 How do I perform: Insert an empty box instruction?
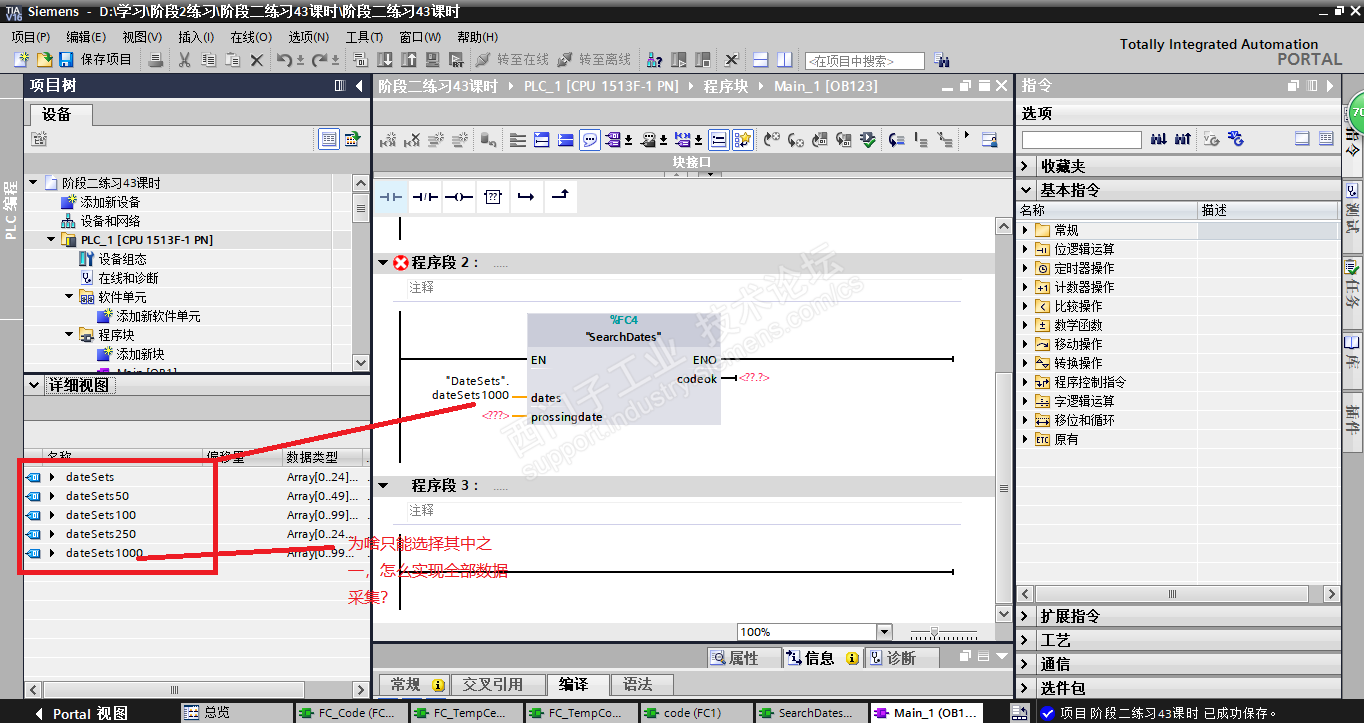[x=492, y=197]
